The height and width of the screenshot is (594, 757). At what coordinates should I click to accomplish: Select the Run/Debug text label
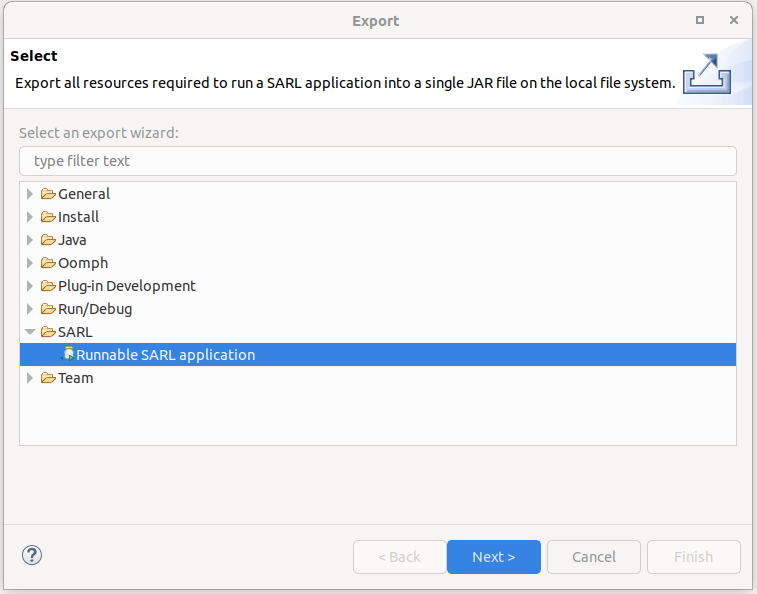click(x=95, y=309)
